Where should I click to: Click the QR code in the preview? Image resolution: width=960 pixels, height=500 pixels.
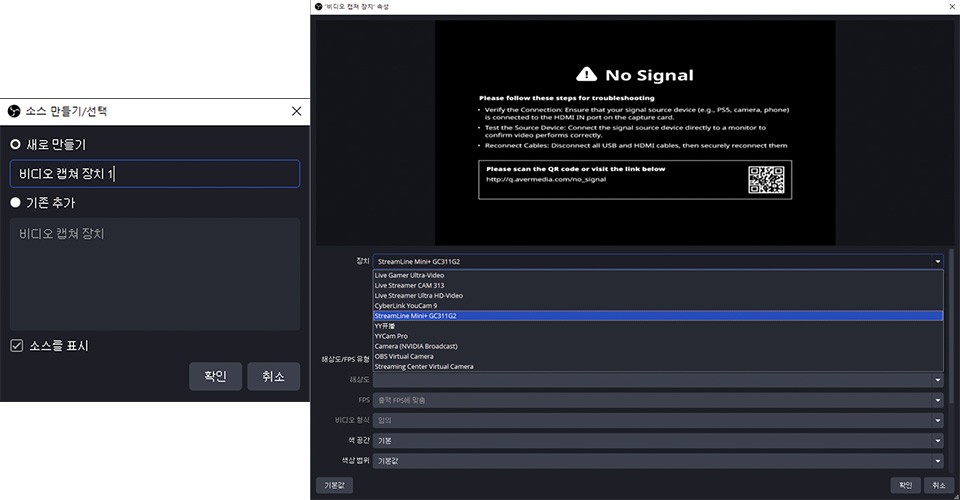pyautogui.click(x=766, y=180)
